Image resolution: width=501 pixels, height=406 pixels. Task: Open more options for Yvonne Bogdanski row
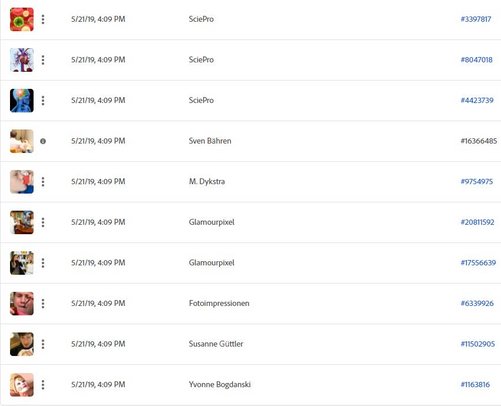tap(43, 385)
